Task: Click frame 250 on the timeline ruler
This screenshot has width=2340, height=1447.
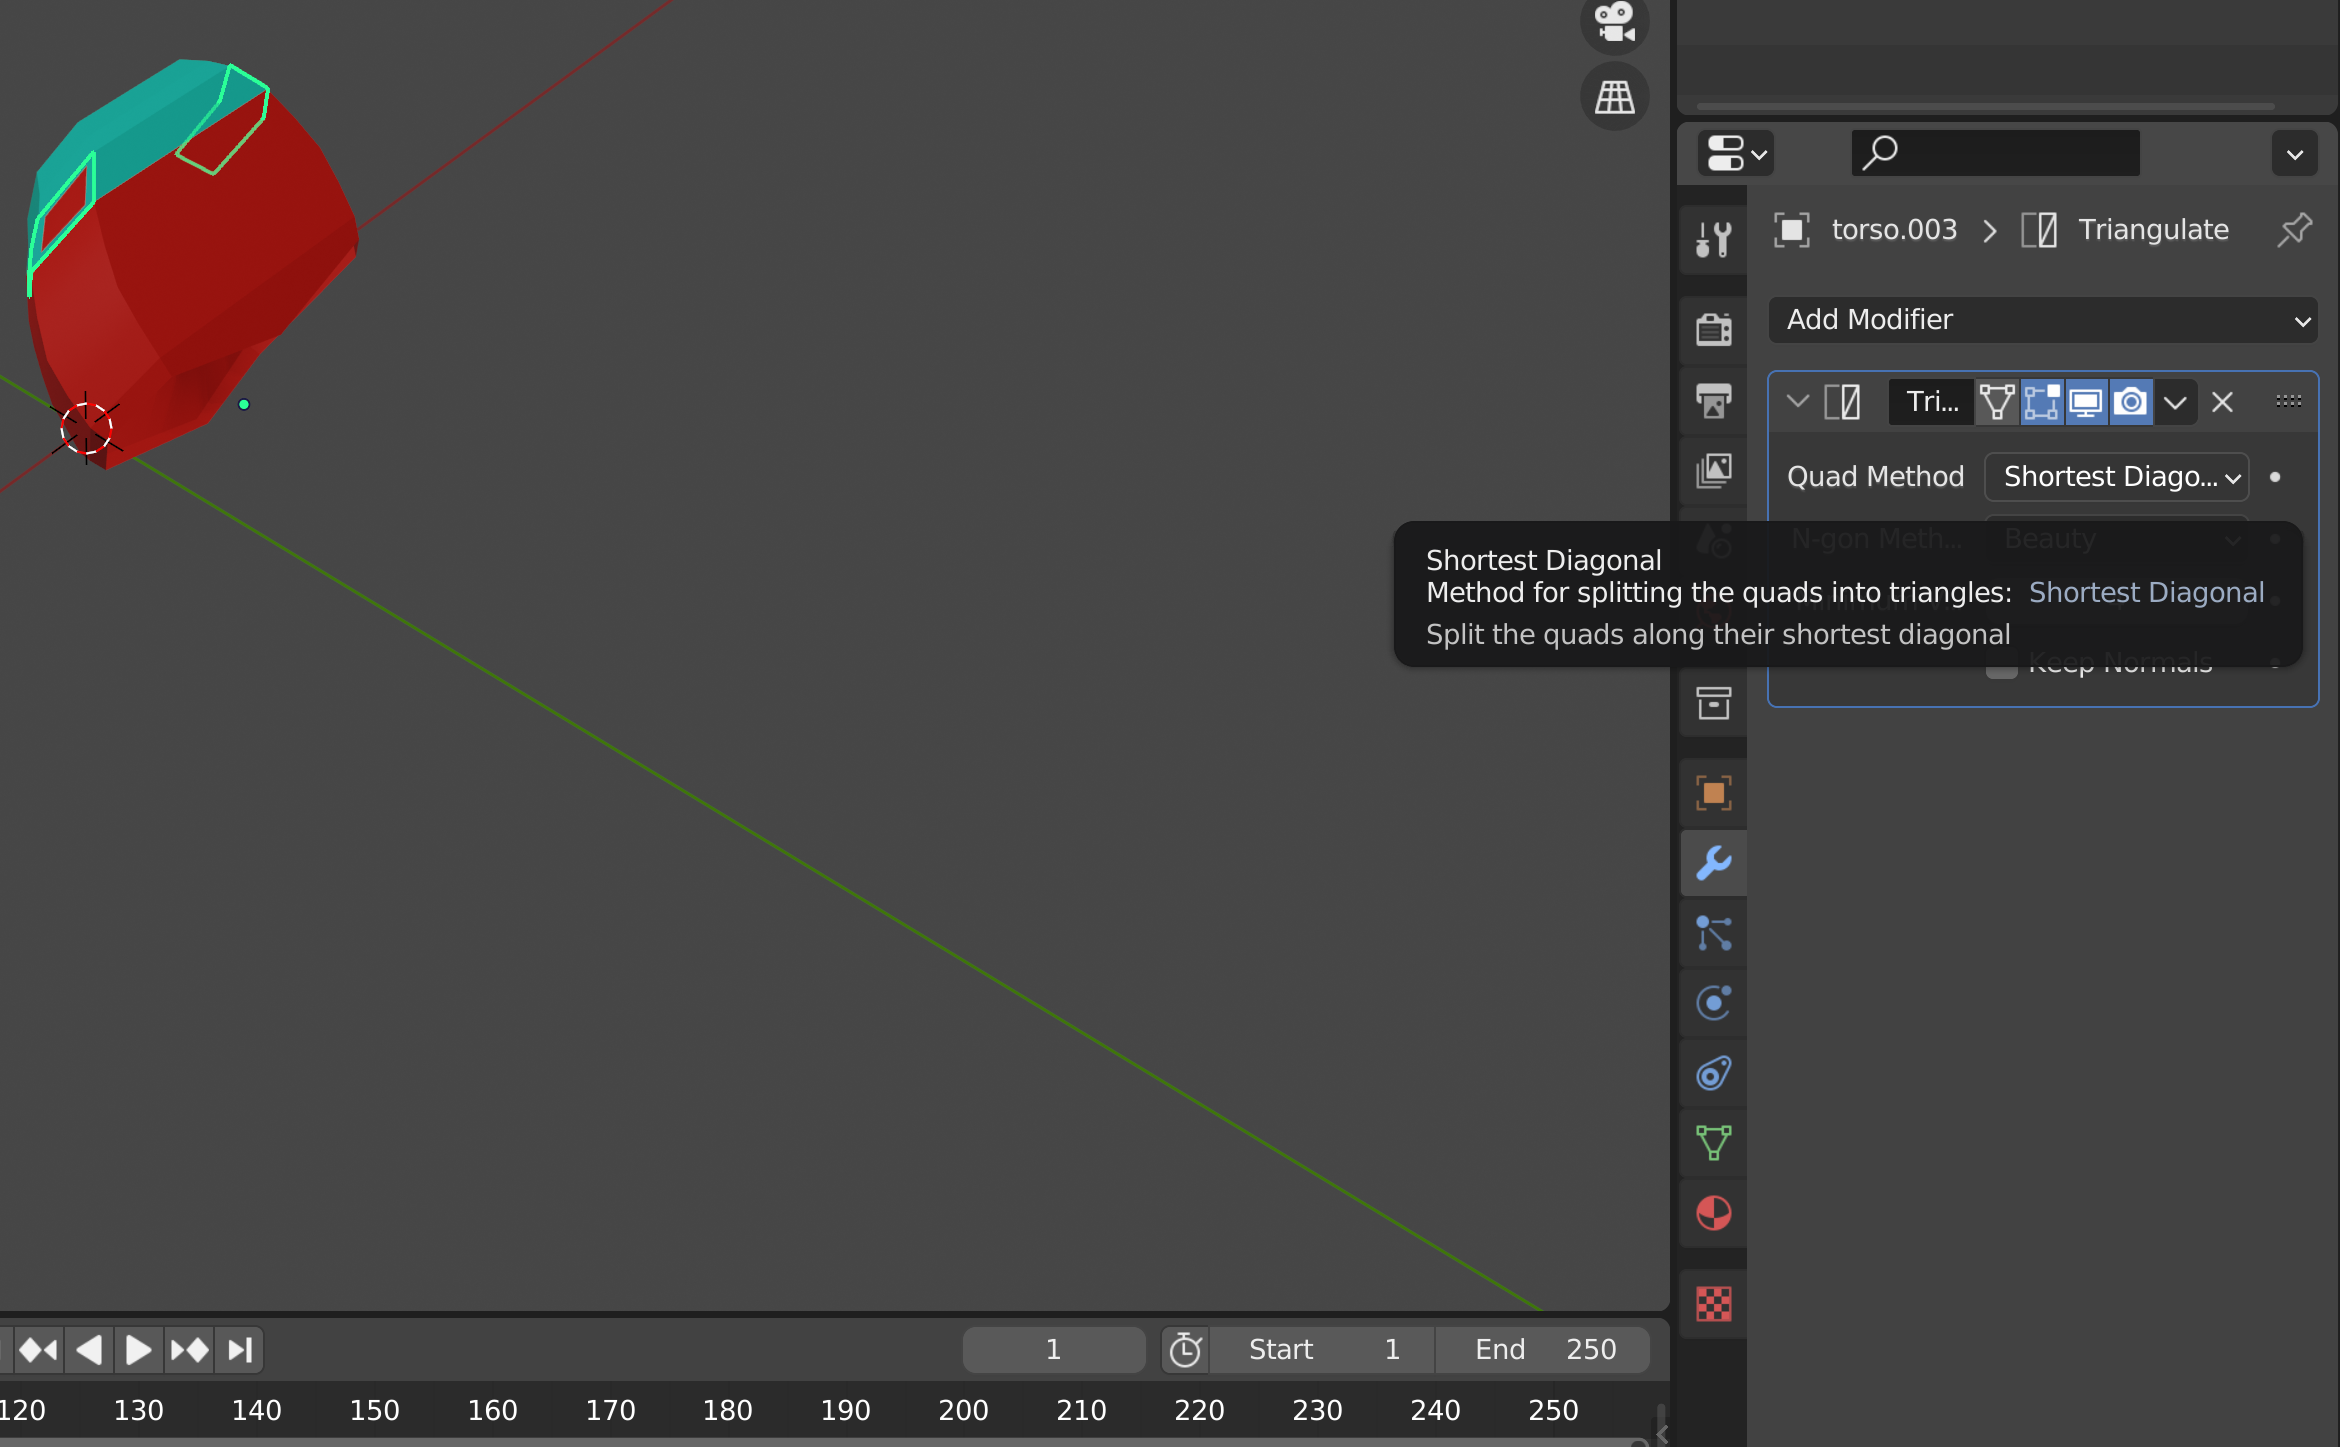Action: (x=1552, y=1410)
